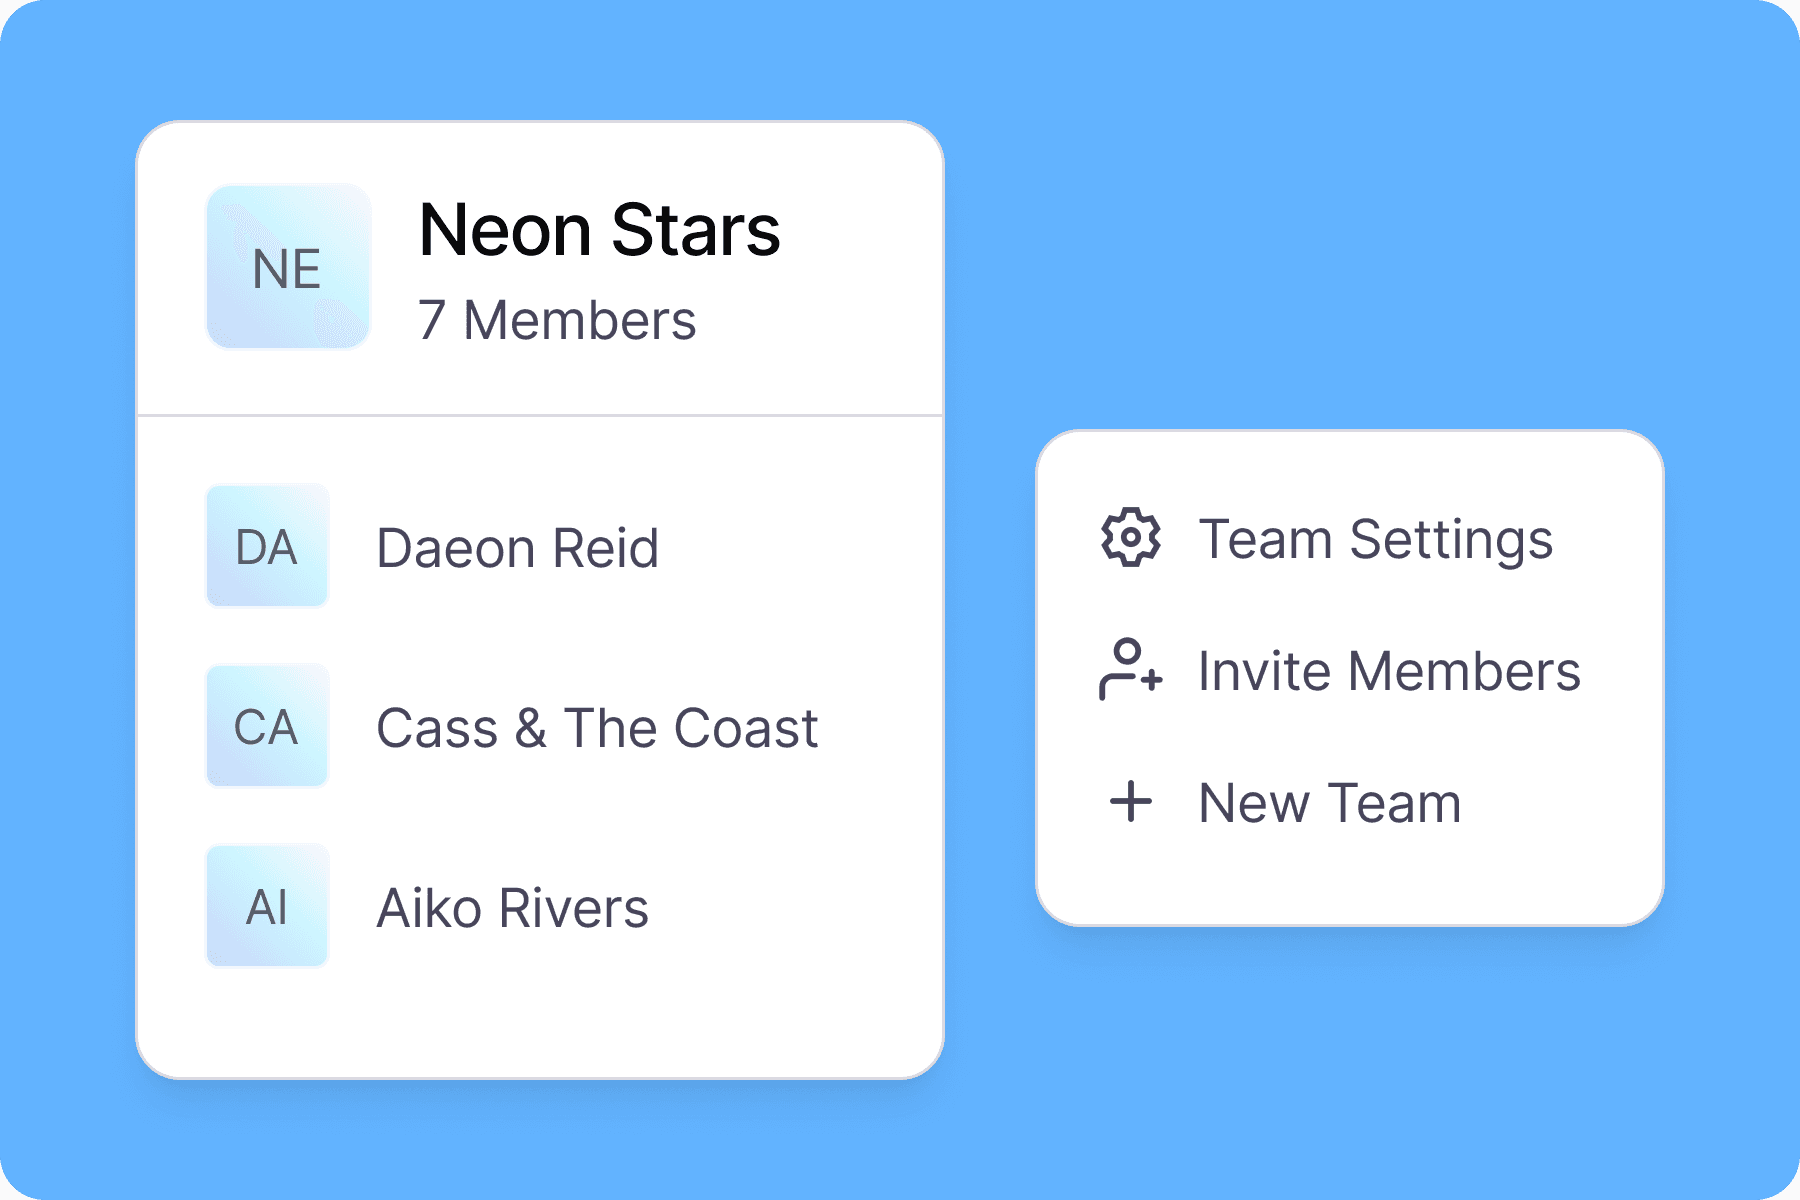This screenshot has height=1200, width=1800.
Task: Click the add-person icon for inviting members
Action: click(x=1130, y=670)
